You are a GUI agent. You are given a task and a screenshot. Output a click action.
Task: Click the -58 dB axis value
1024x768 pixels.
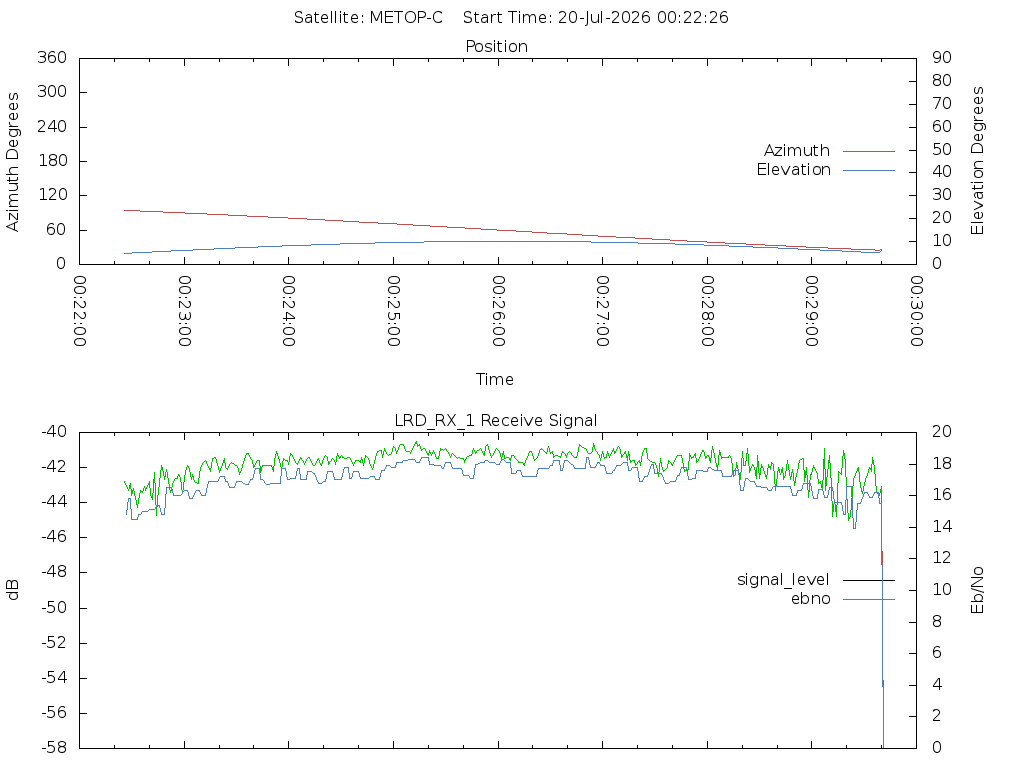tap(54, 748)
